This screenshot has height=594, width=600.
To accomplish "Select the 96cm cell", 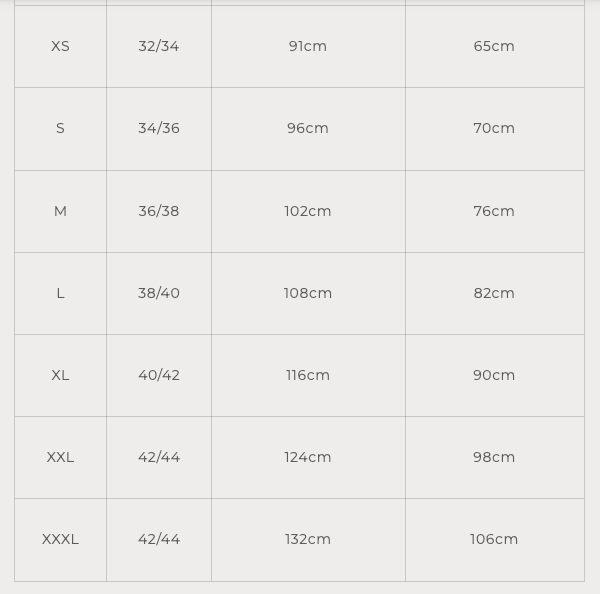I will pos(308,129).
